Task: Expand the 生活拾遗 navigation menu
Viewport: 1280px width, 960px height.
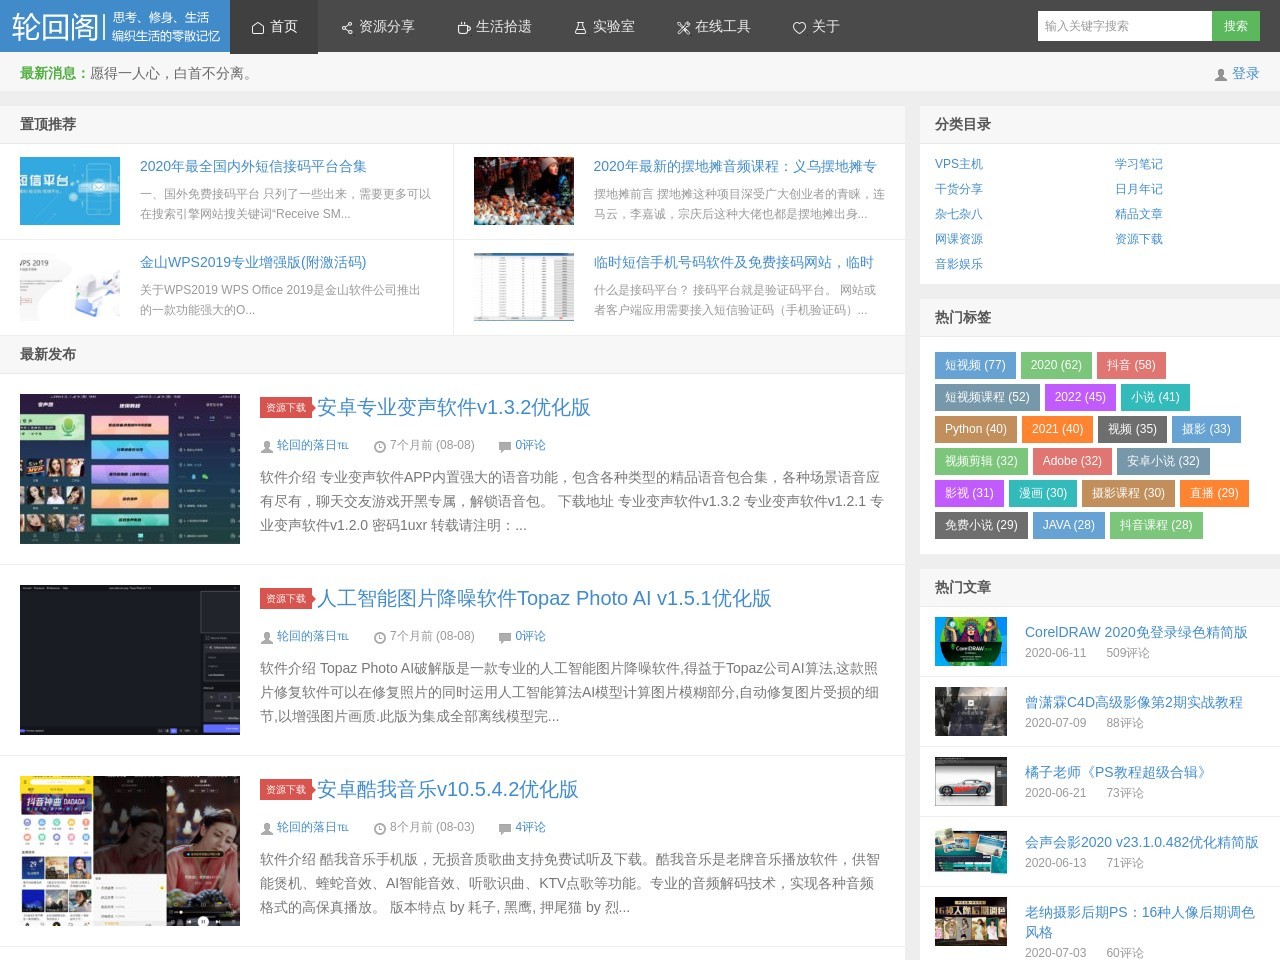Action: [x=494, y=27]
